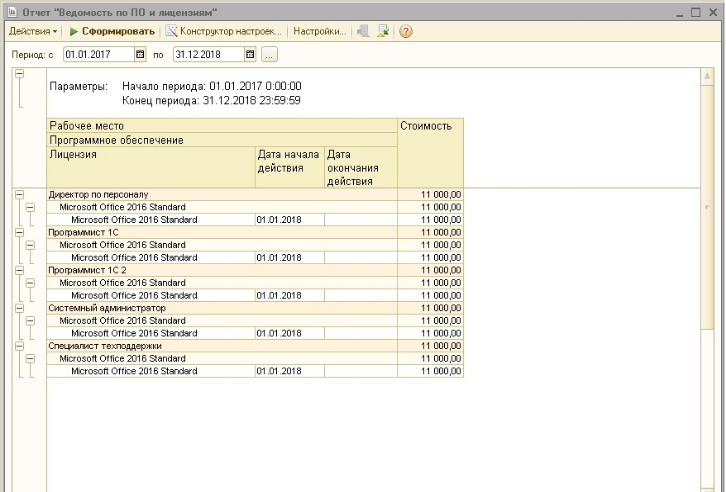Click the settings constructor wand icon
This screenshot has height=492, width=726.
171,31
